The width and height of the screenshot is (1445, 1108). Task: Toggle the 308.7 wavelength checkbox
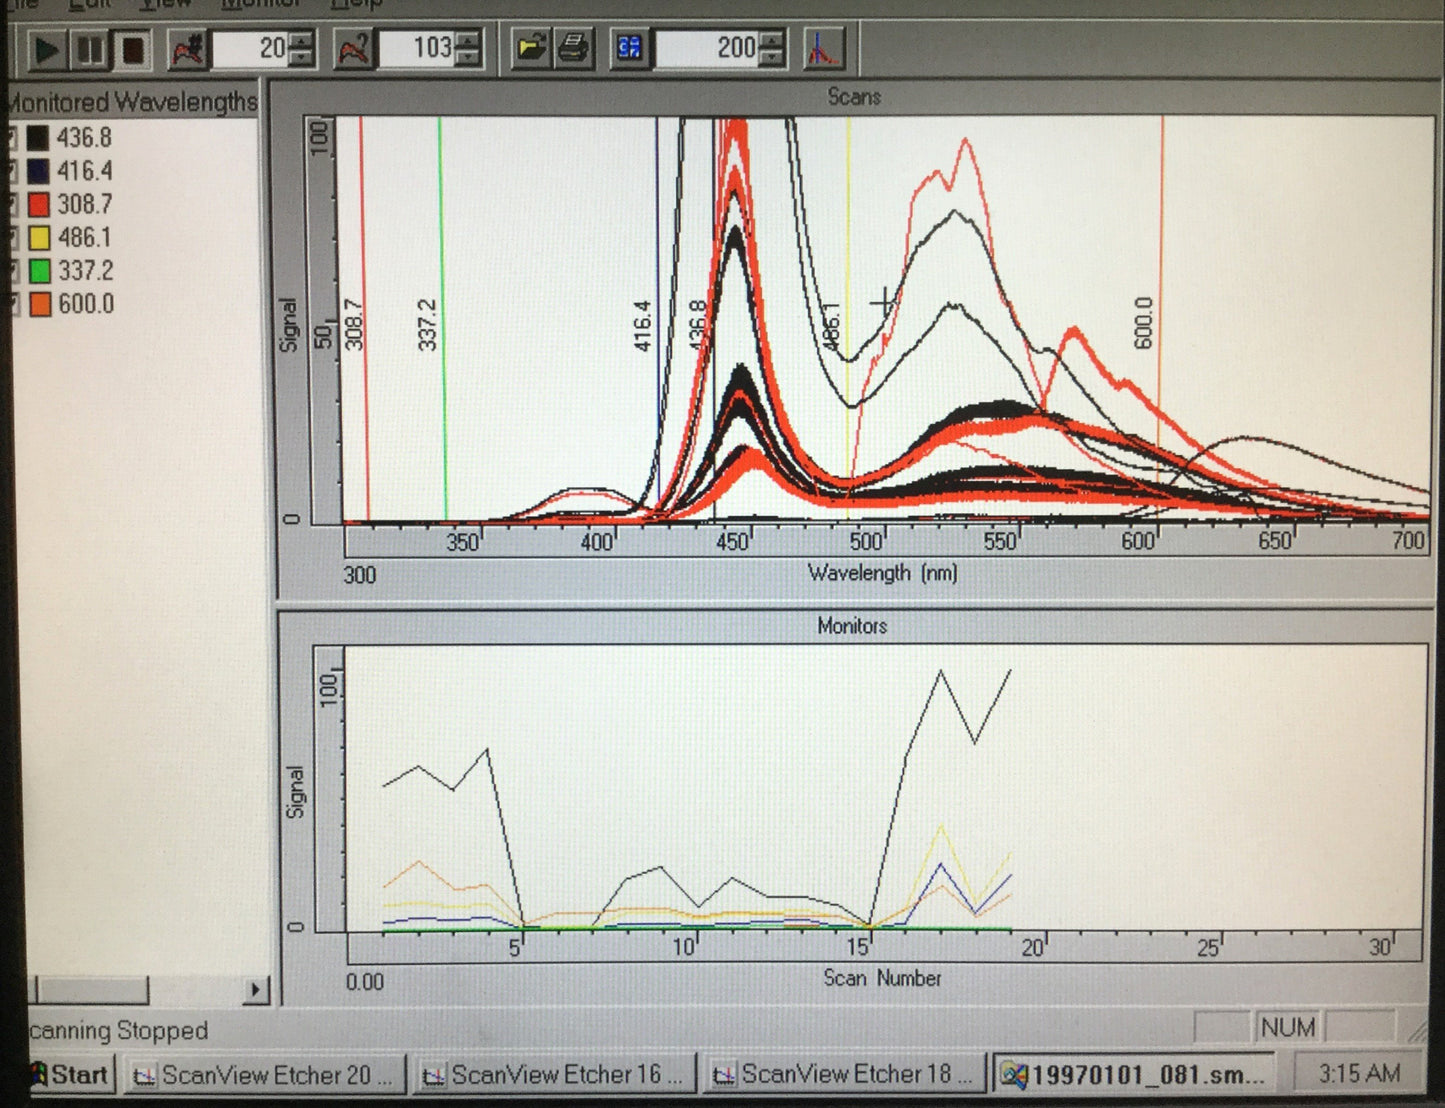tap(11, 204)
